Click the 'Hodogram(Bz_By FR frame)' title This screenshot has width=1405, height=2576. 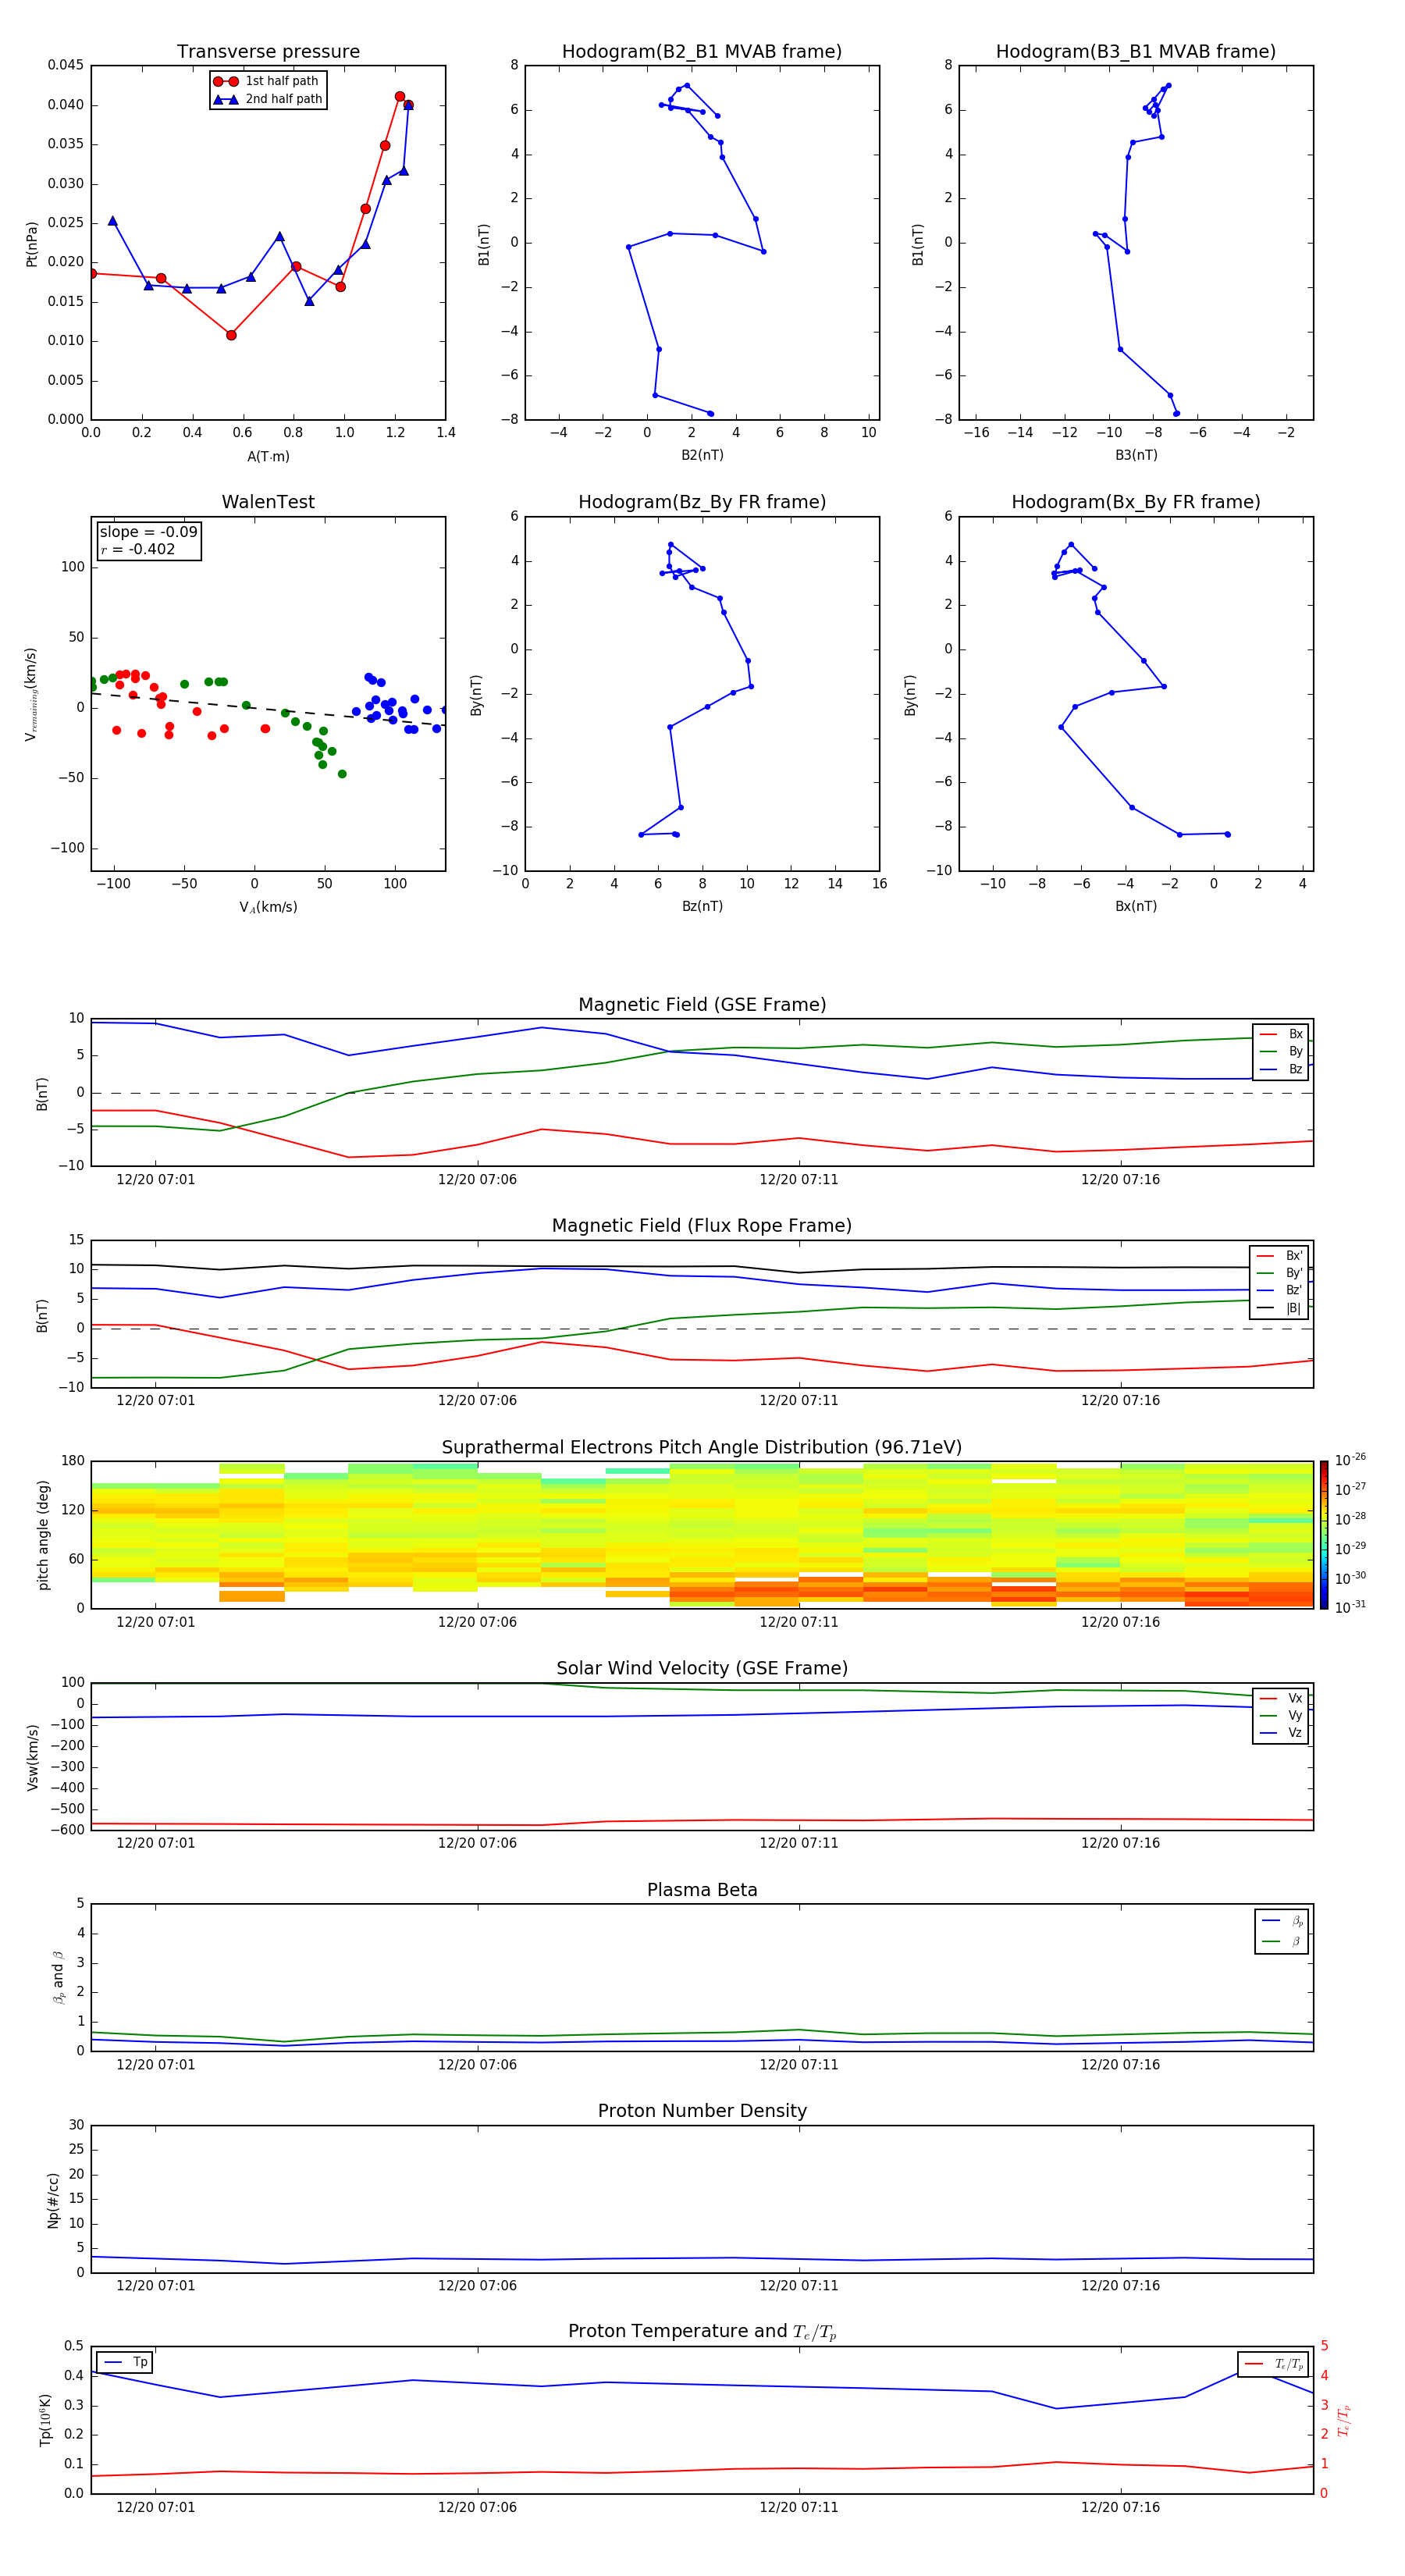[x=702, y=502]
